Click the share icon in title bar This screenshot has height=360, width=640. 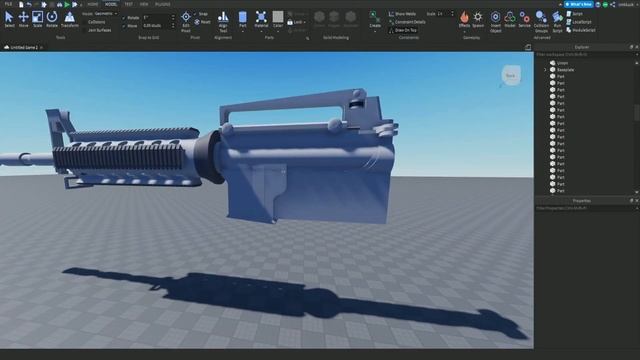tap(613, 4)
